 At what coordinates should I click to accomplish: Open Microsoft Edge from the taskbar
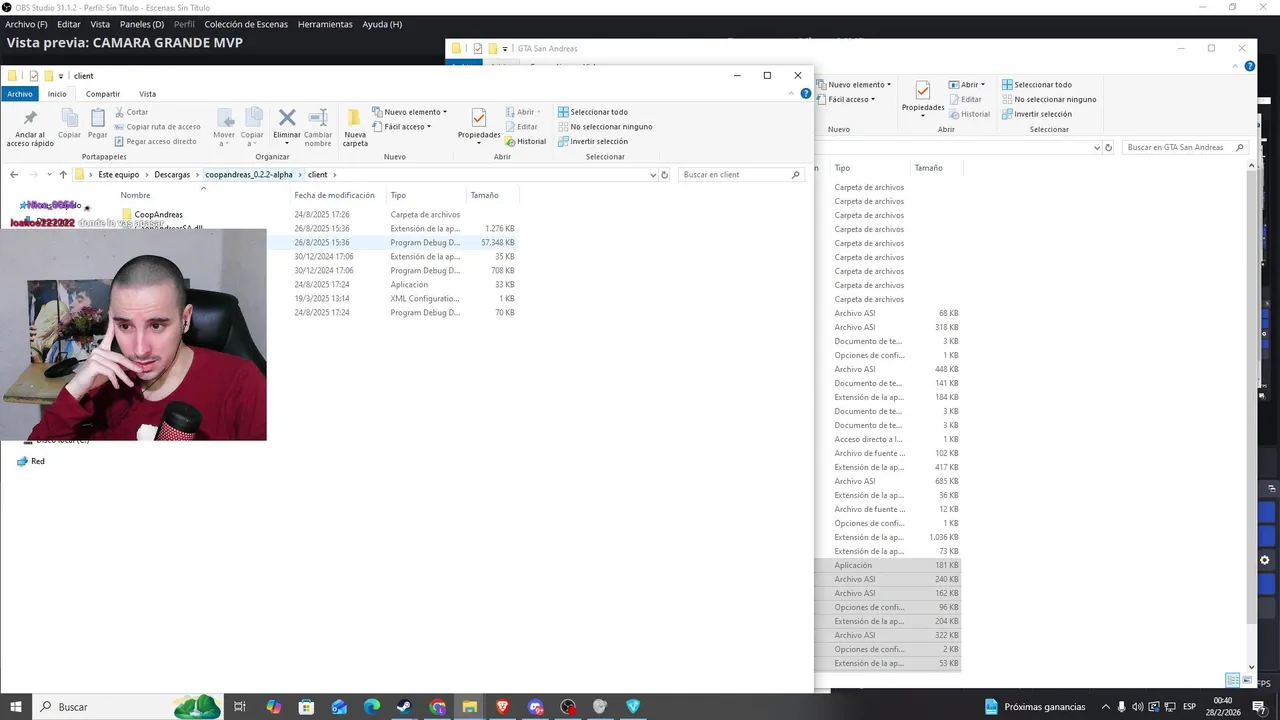pos(372,707)
